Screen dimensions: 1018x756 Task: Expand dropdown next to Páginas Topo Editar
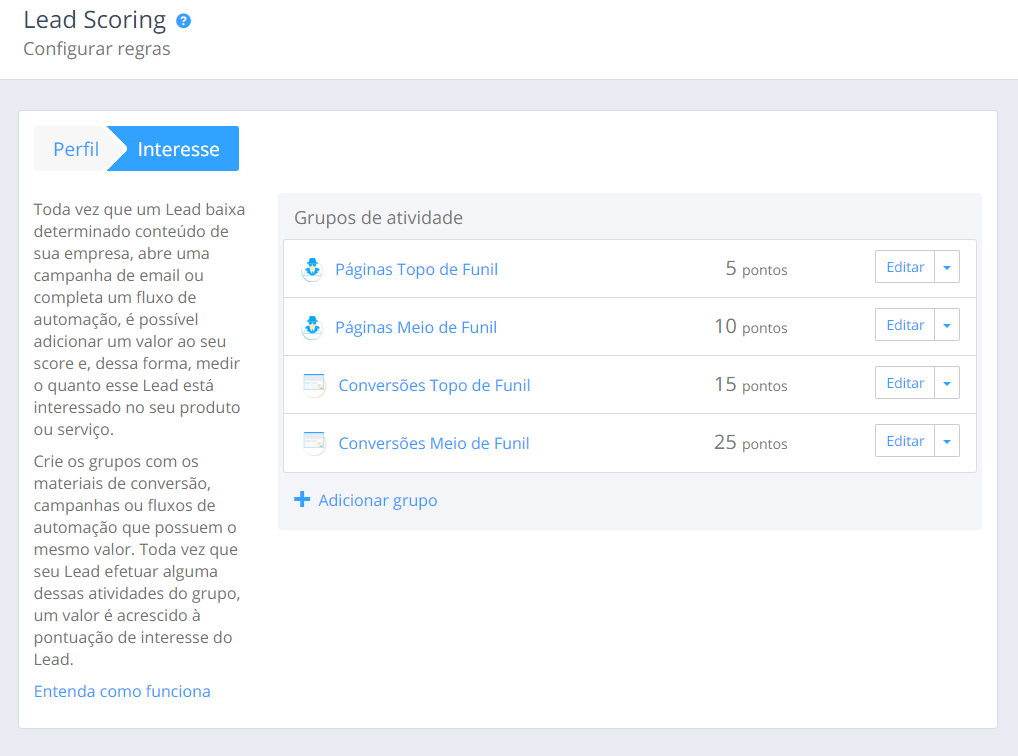(x=947, y=267)
